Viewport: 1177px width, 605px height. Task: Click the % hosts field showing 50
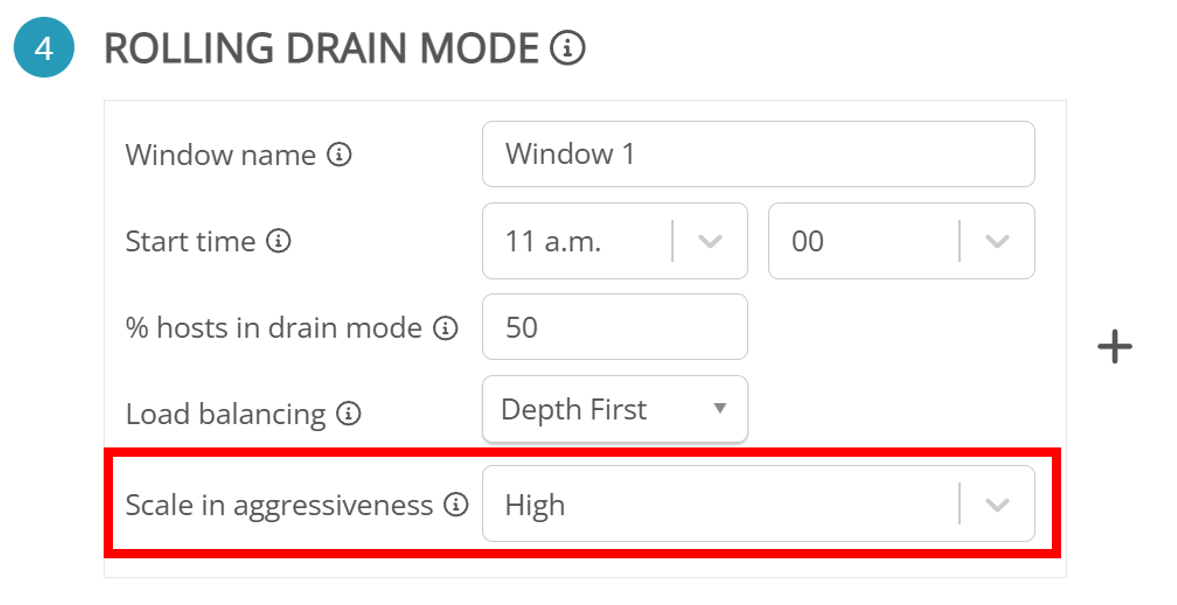pos(614,327)
